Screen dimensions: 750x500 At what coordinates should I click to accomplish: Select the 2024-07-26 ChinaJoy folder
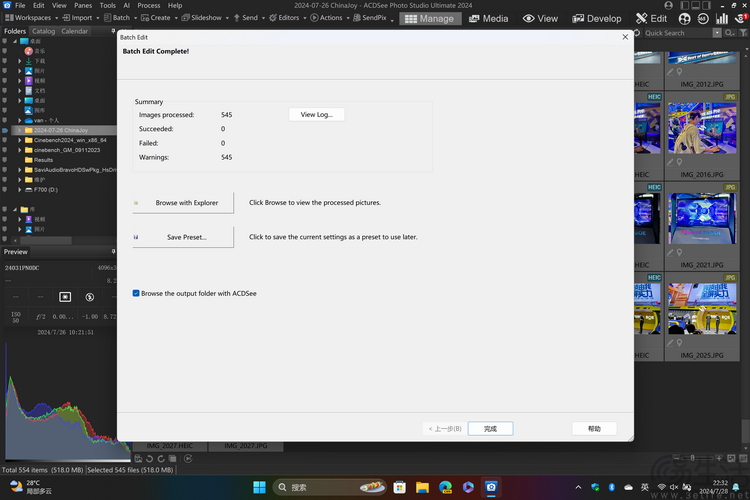pyautogui.click(x=61, y=130)
